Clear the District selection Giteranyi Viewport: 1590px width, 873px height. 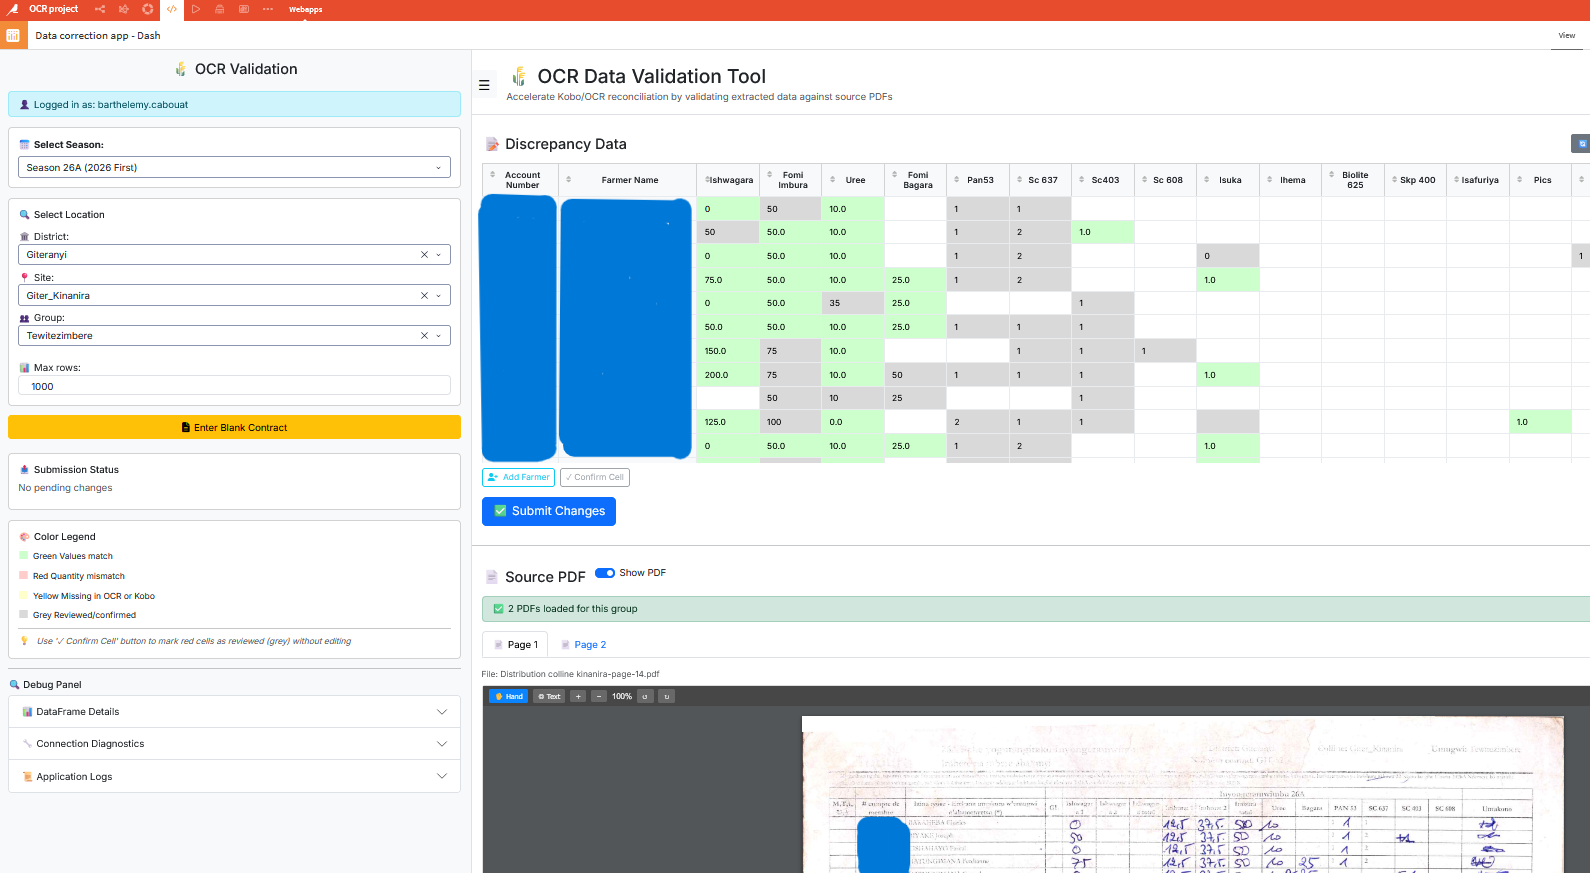424,255
